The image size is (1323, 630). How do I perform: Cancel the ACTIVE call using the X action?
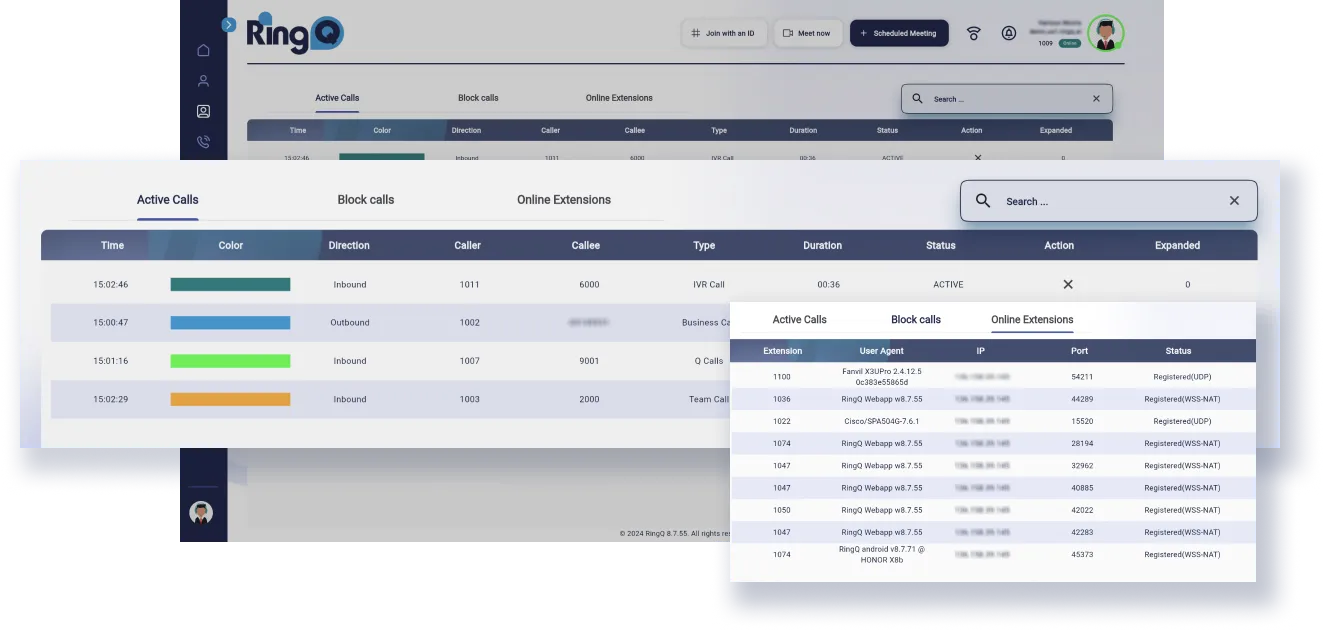coord(1068,284)
